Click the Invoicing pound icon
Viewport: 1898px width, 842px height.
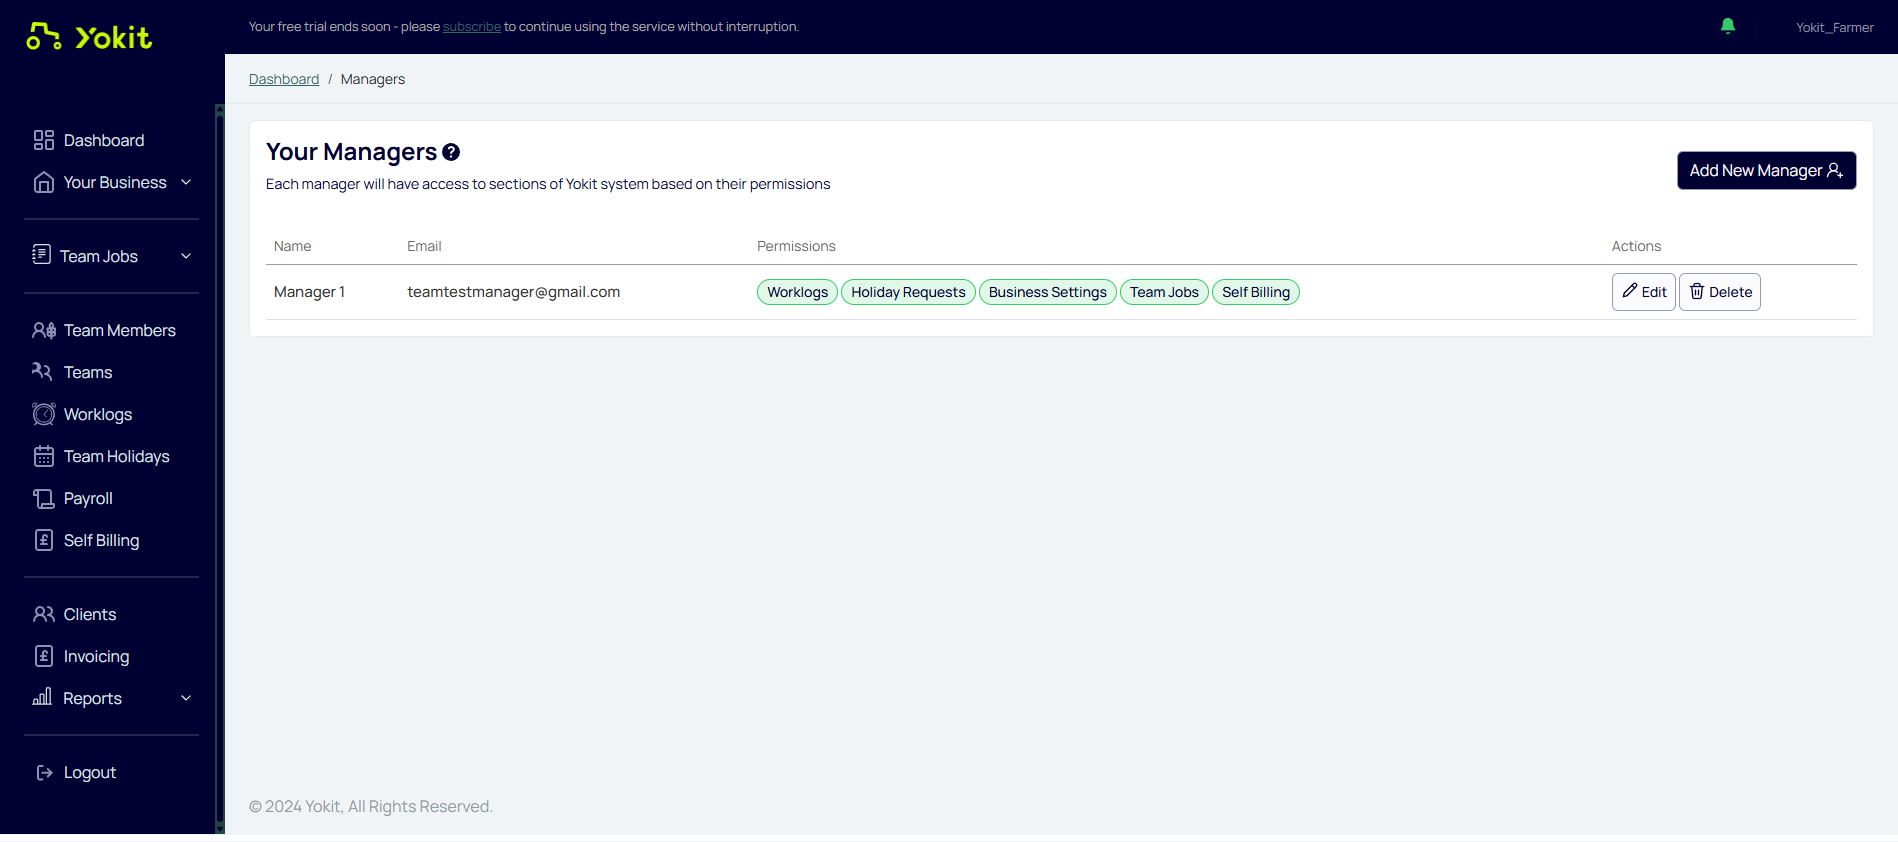[x=44, y=656]
